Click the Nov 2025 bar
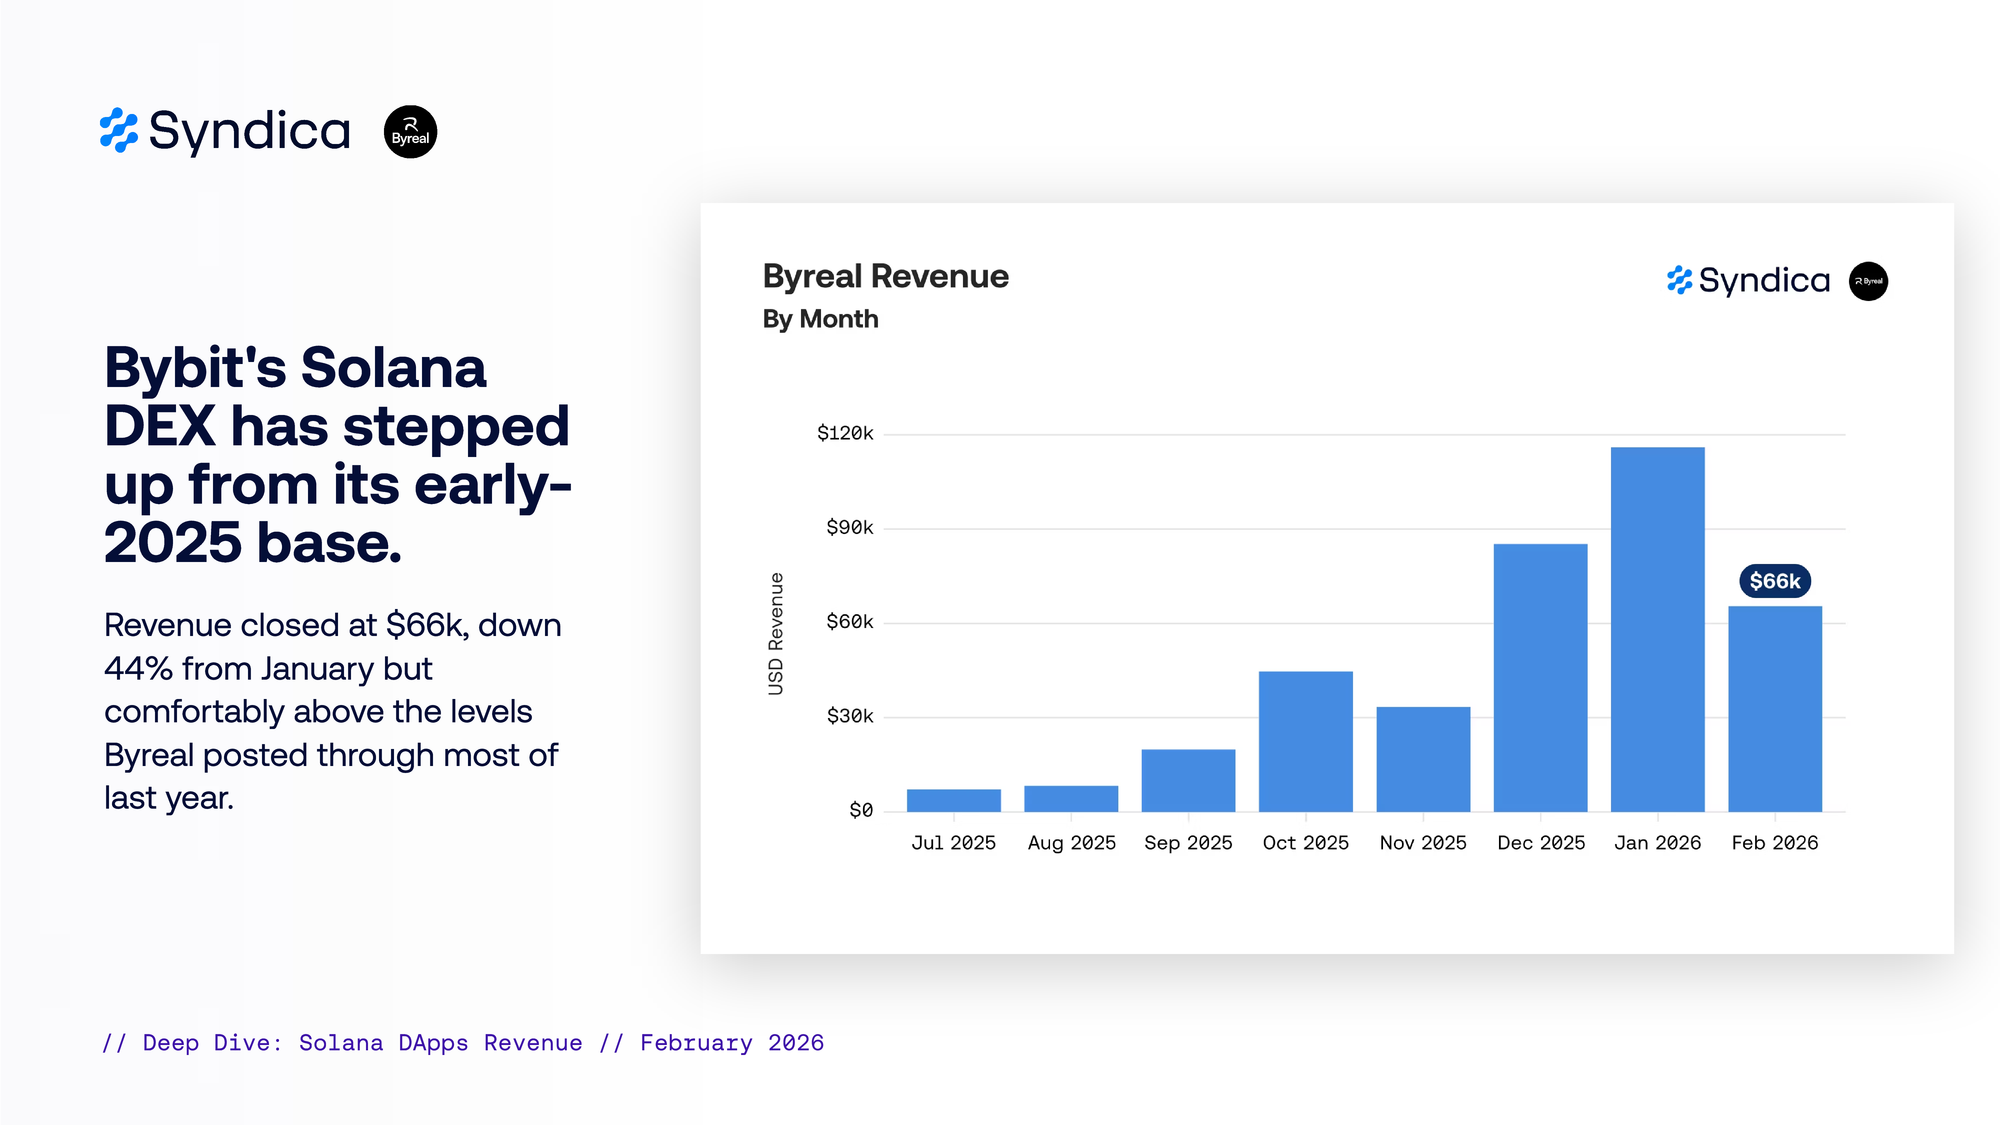 coord(1423,759)
